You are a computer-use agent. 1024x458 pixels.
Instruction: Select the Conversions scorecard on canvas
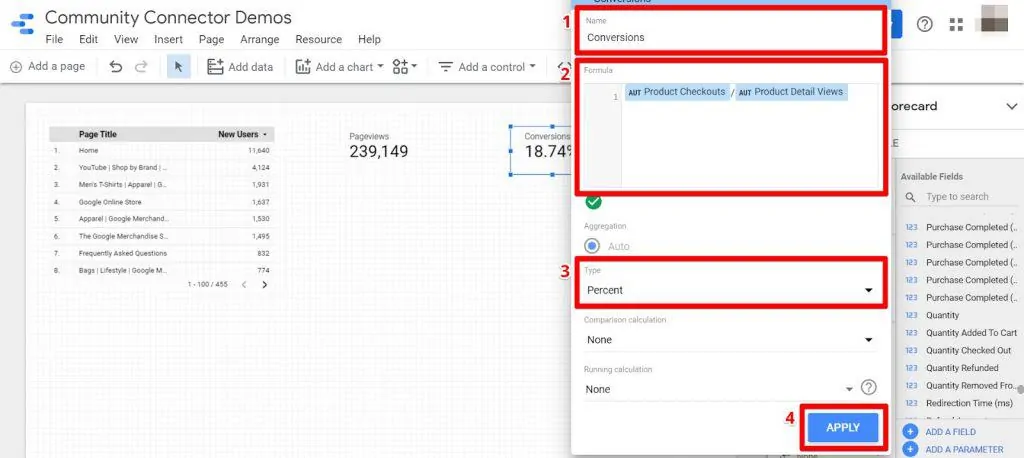point(541,151)
